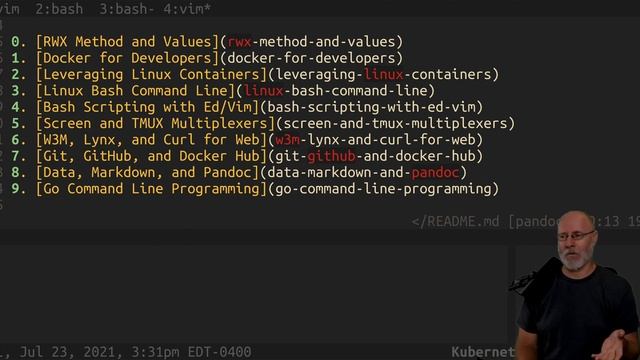Click the linux-bash-command-line URL path
The height and width of the screenshot is (360, 640).
tap(336, 91)
